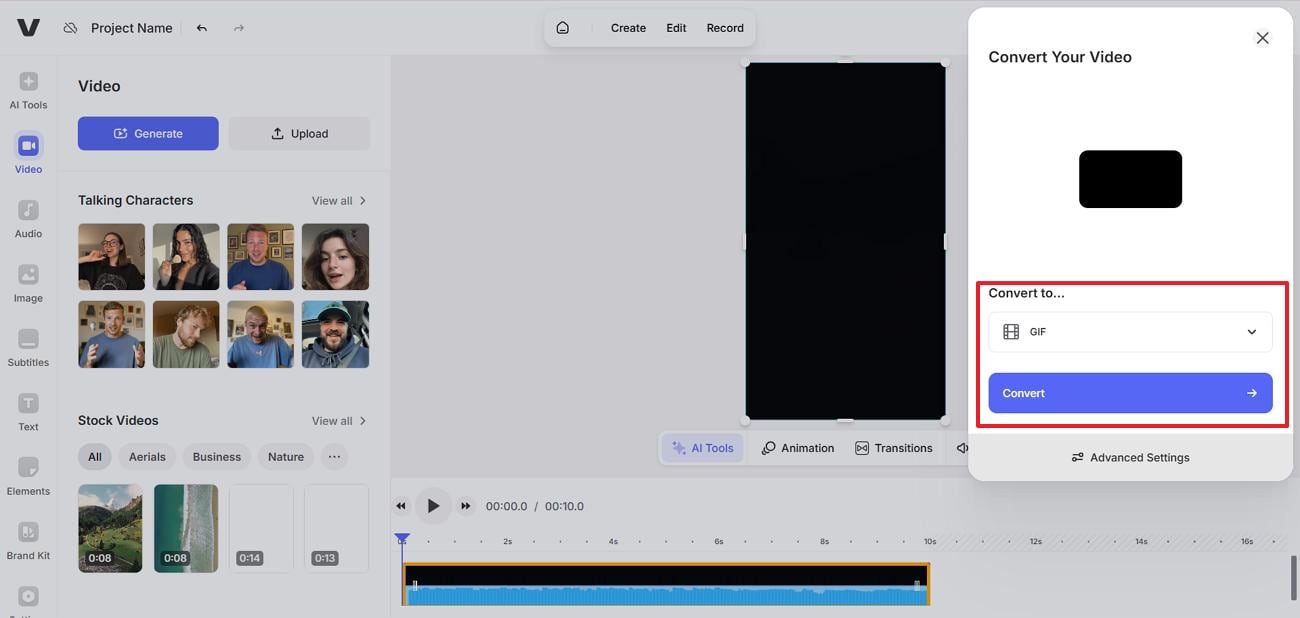Open View all Talking Characters
The height and width of the screenshot is (618, 1300).
coord(331,200)
